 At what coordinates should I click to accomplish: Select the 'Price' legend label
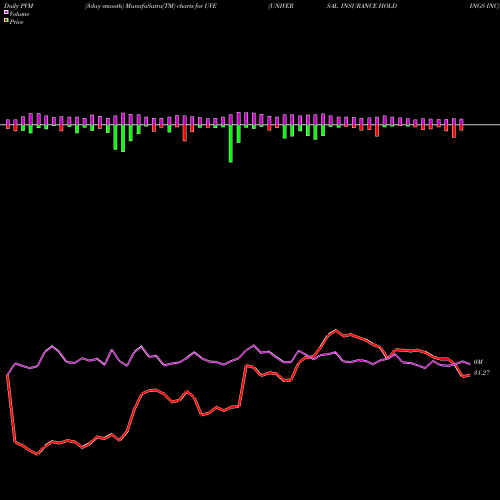point(16,22)
